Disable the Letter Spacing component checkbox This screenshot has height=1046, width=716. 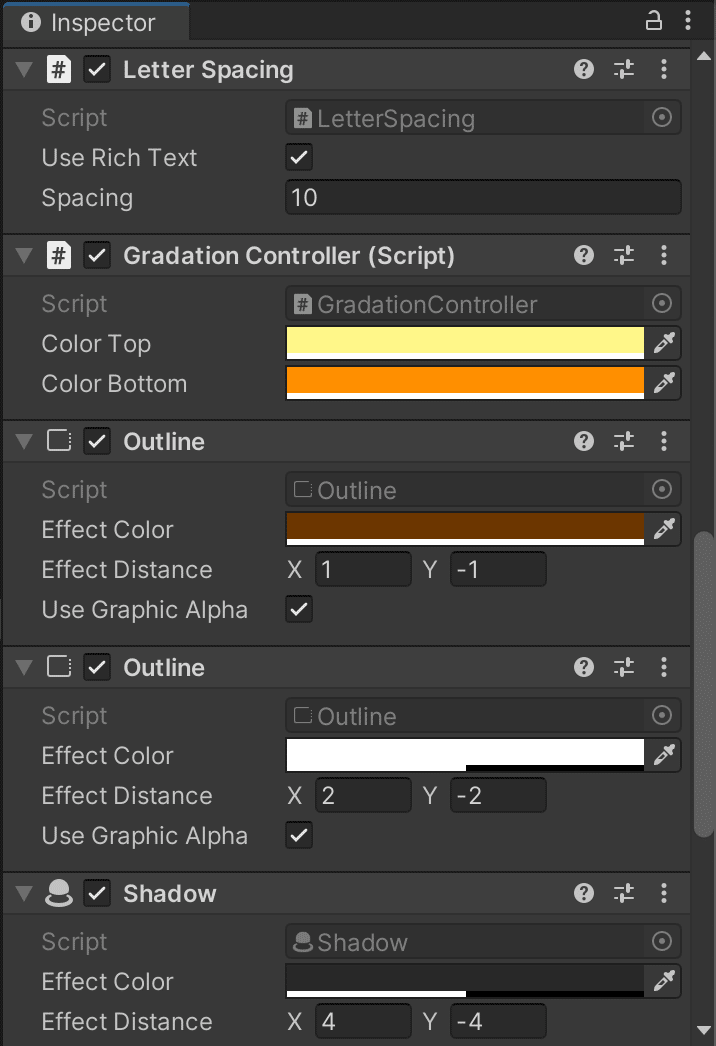pos(97,69)
